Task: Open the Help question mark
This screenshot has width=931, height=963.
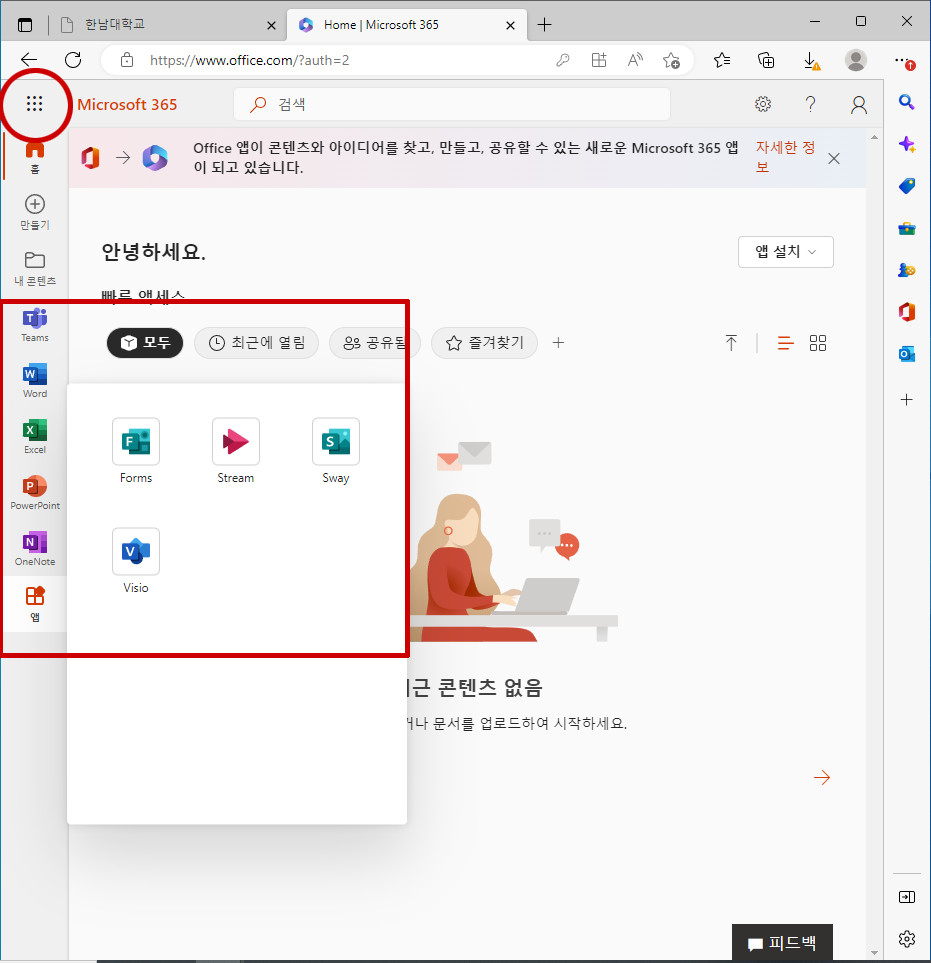Action: point(811,104)
